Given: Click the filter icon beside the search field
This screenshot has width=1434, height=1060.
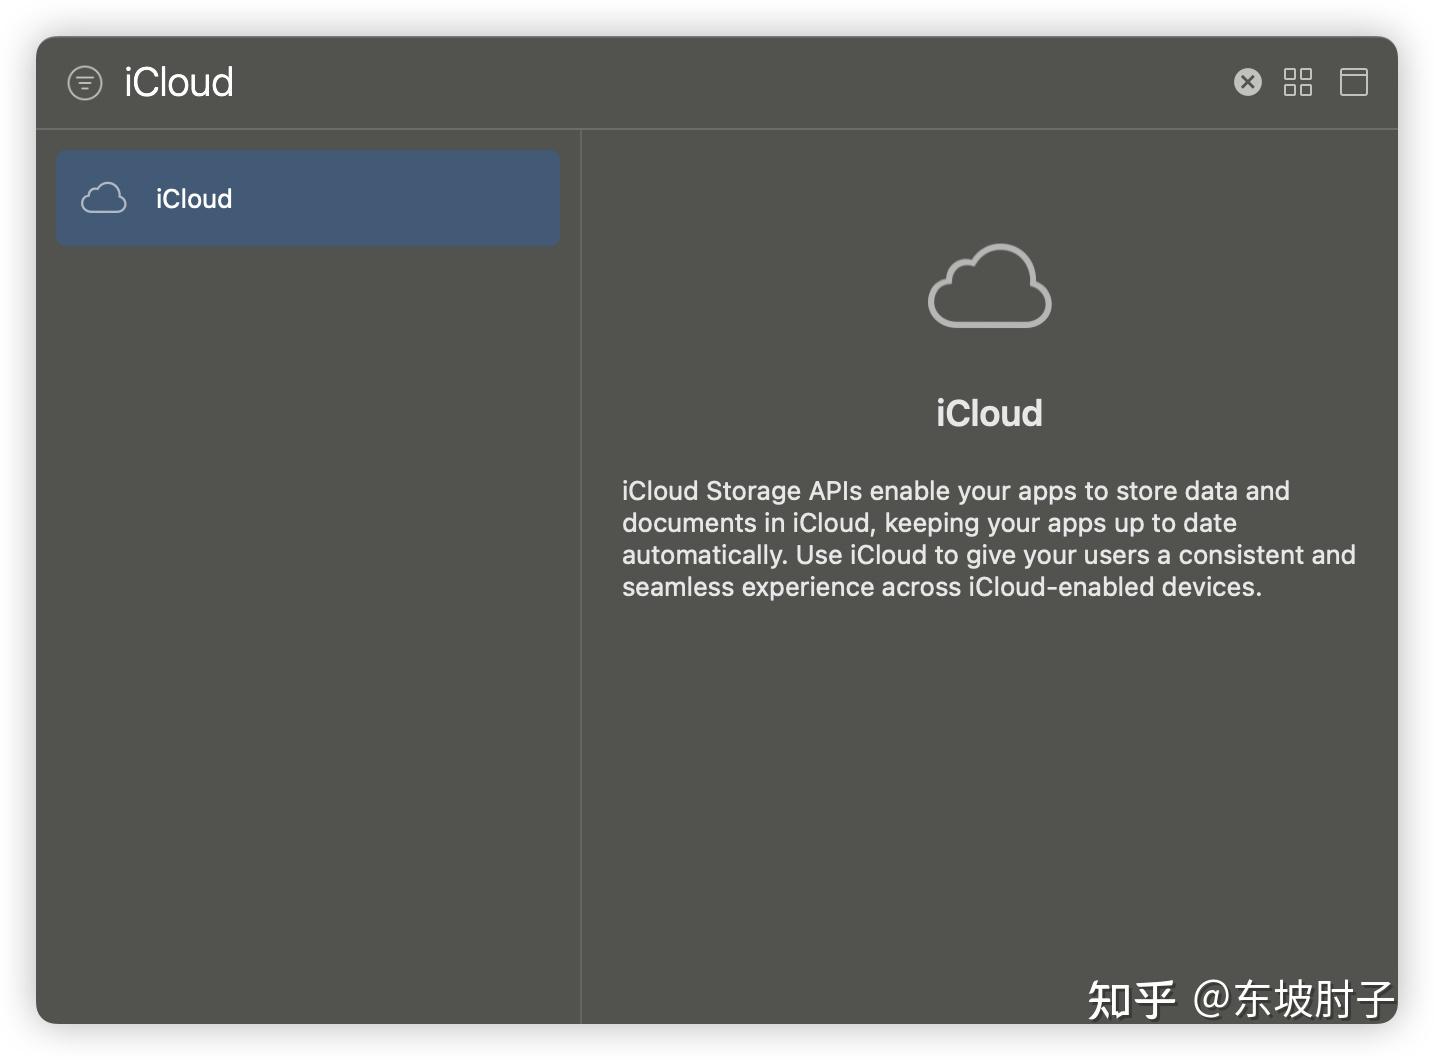Looking at the screenshot, I should pyautogui.click(x=85, y=82).
